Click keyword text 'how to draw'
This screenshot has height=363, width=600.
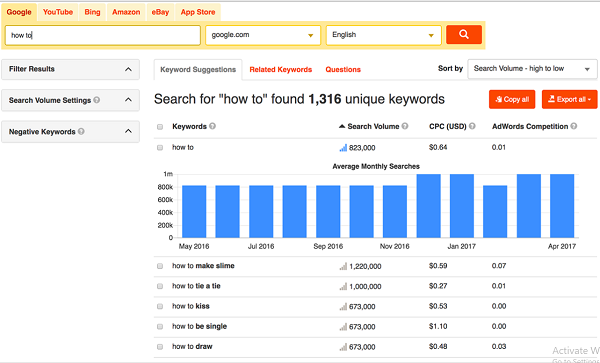coord(192,347)
